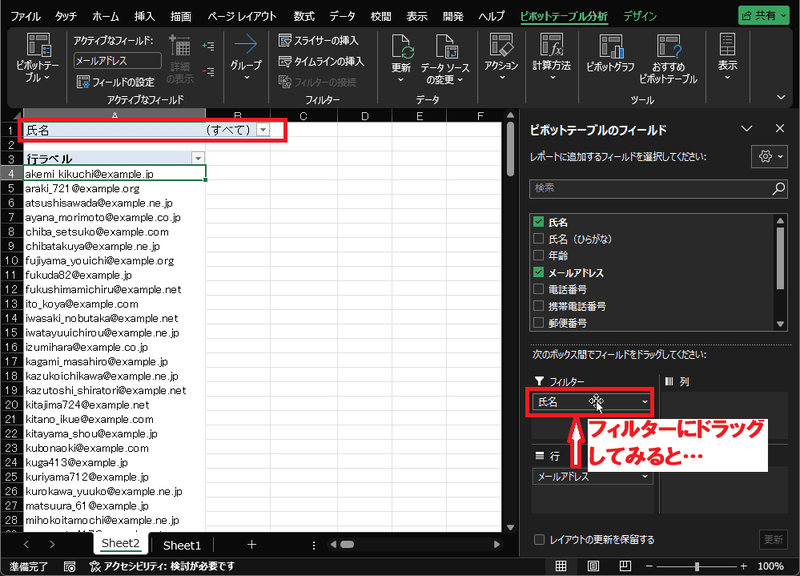Viewport: 800px width, 576px height.
Task: Open the macro recording status icon
Action: click(x=69, y=566)
